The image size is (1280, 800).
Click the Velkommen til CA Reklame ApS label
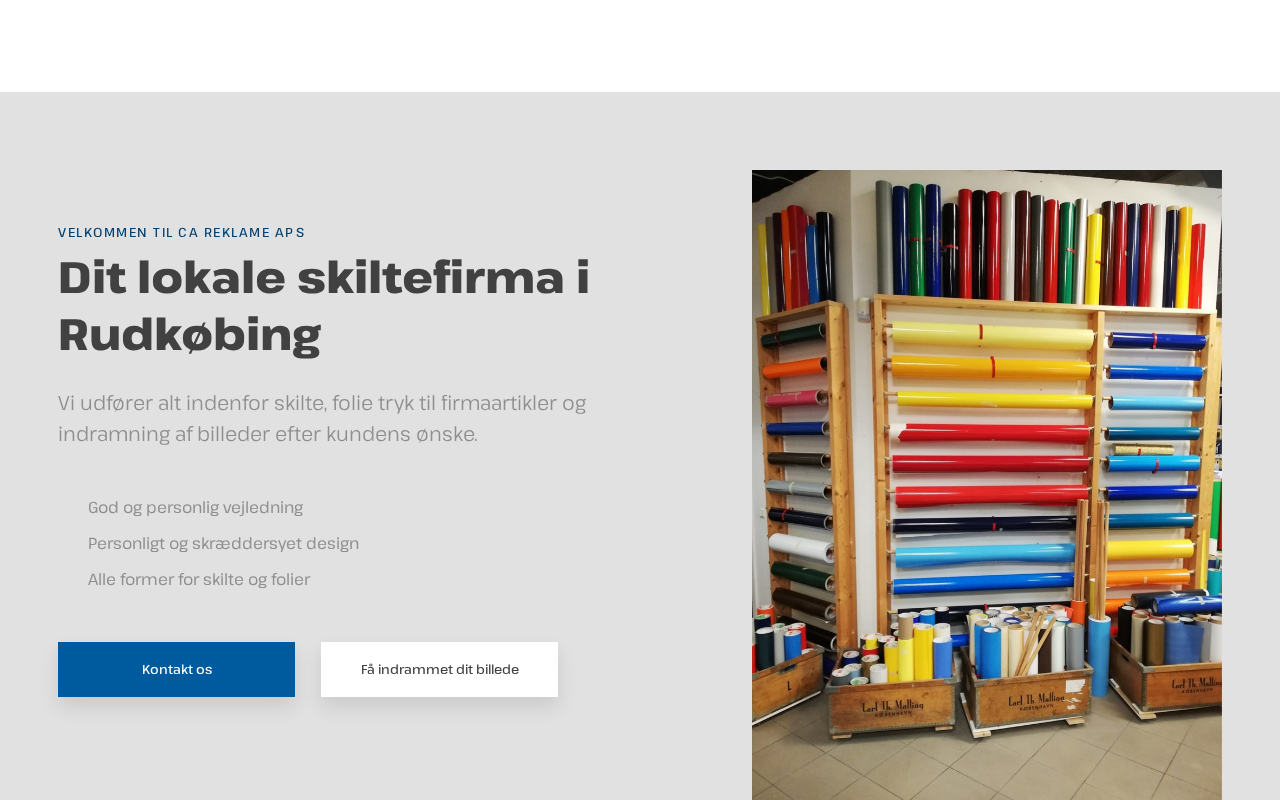pos(181,232)
